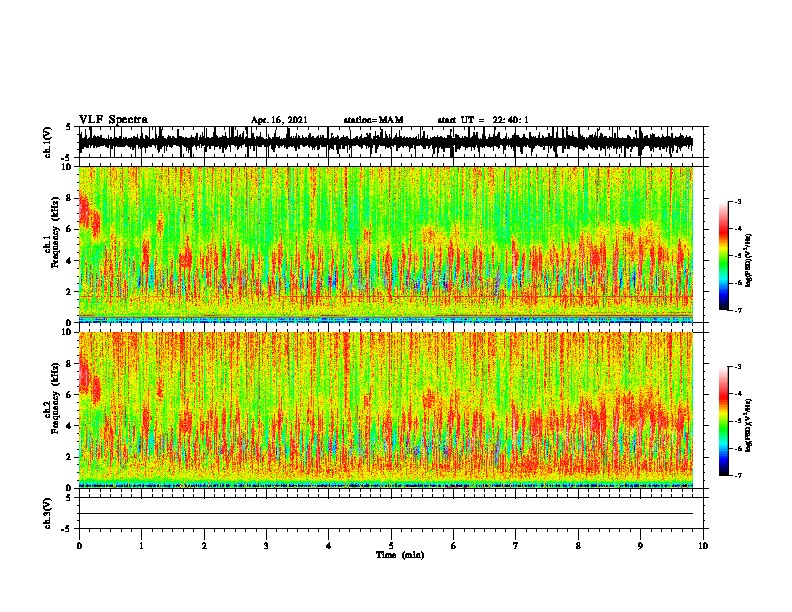Image resolution: width=792 pixels, height=612 pixels.
Task: Click the 'ch.1(V)' waveform axis label
Action: [48, 142]
